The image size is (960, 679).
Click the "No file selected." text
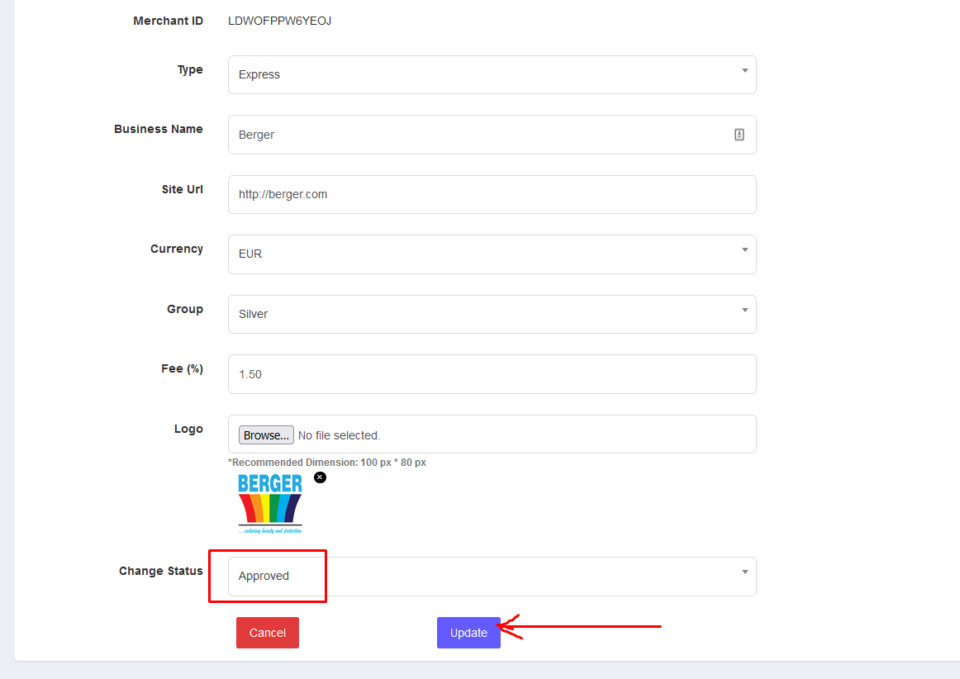pos(339,436)
